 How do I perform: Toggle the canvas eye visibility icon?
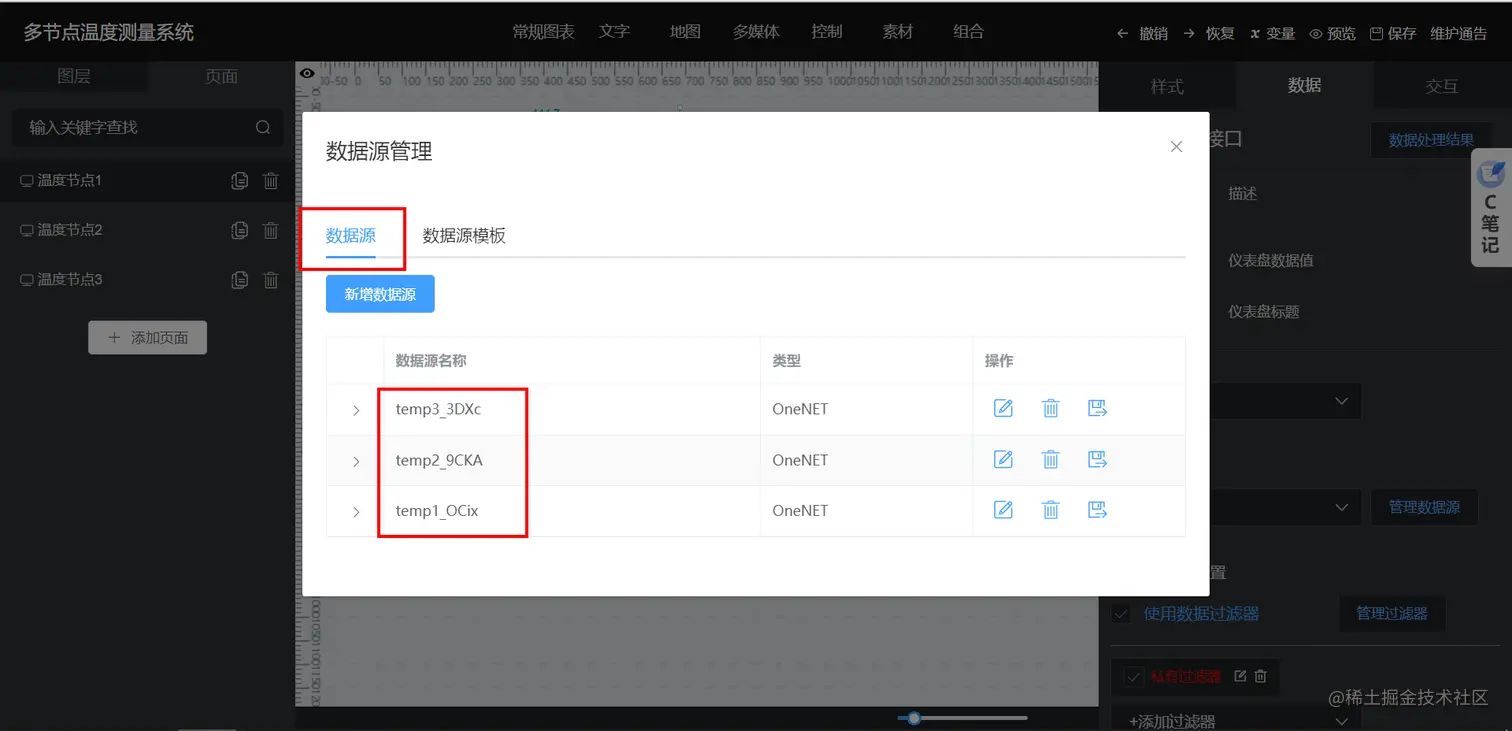point(307,73)
